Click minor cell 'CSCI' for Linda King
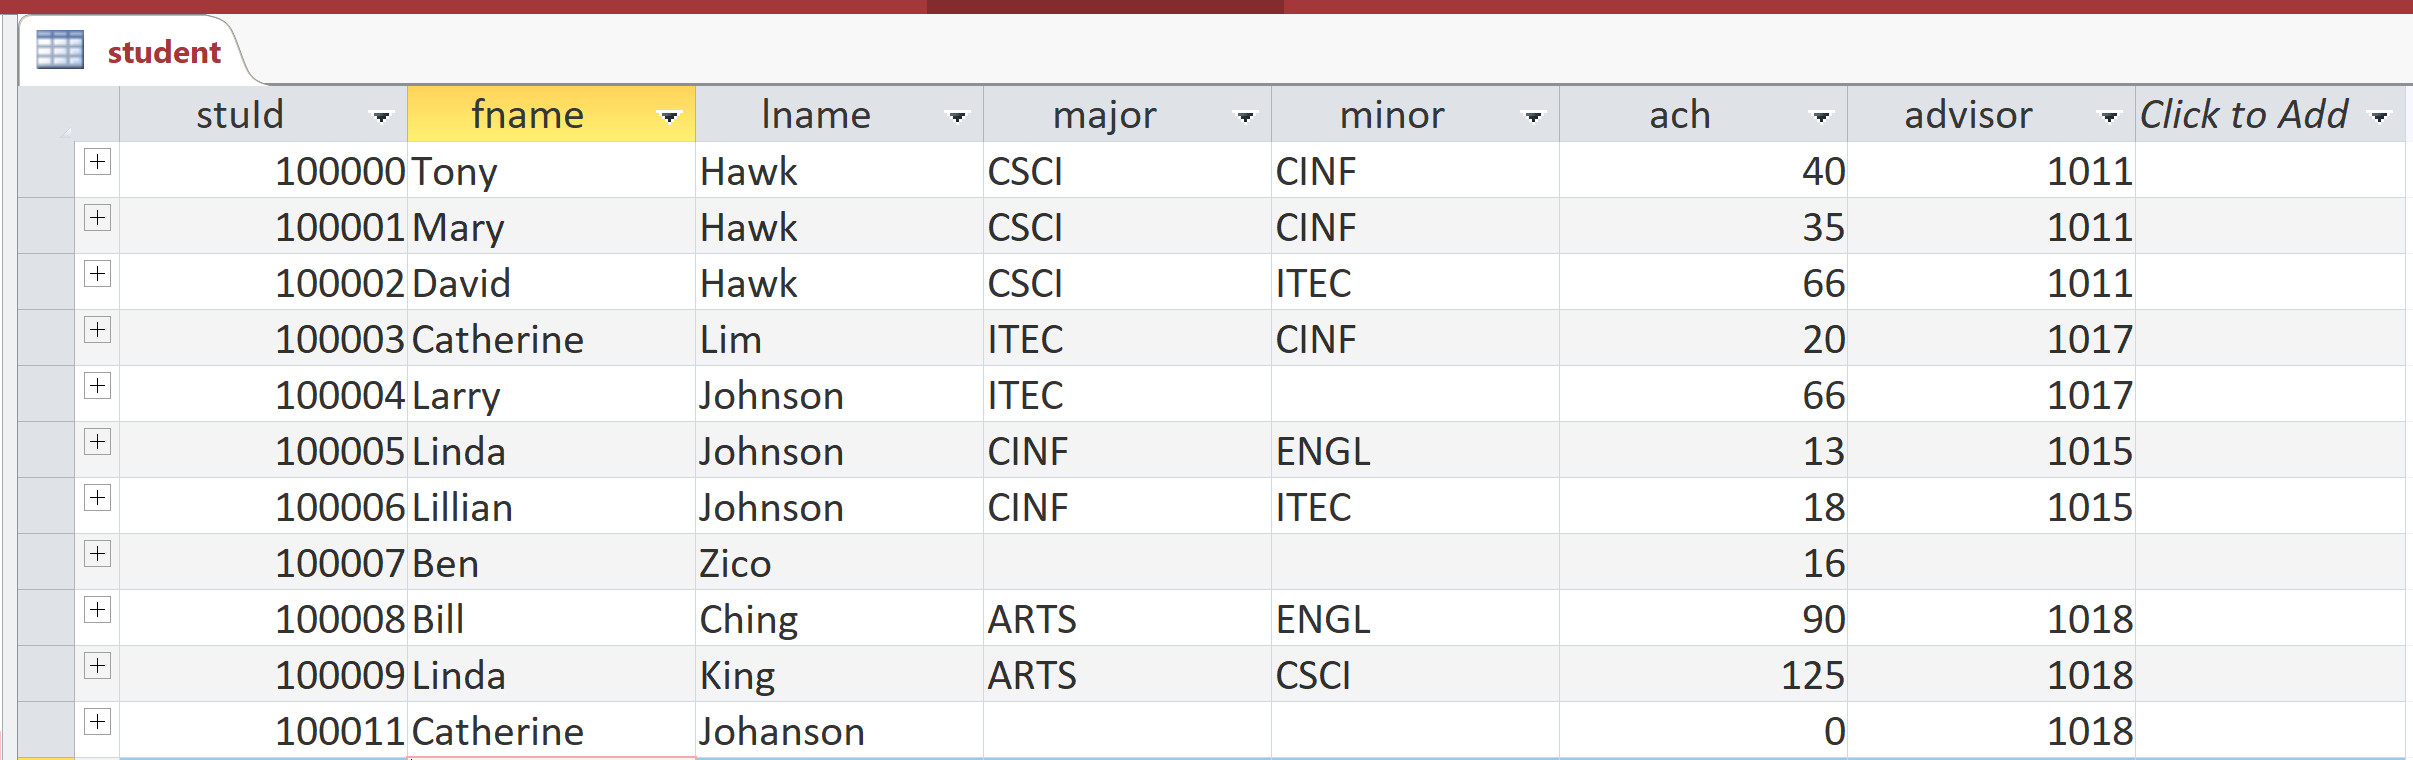This screenshot has width=2413, height=760. click(1415, 674)
